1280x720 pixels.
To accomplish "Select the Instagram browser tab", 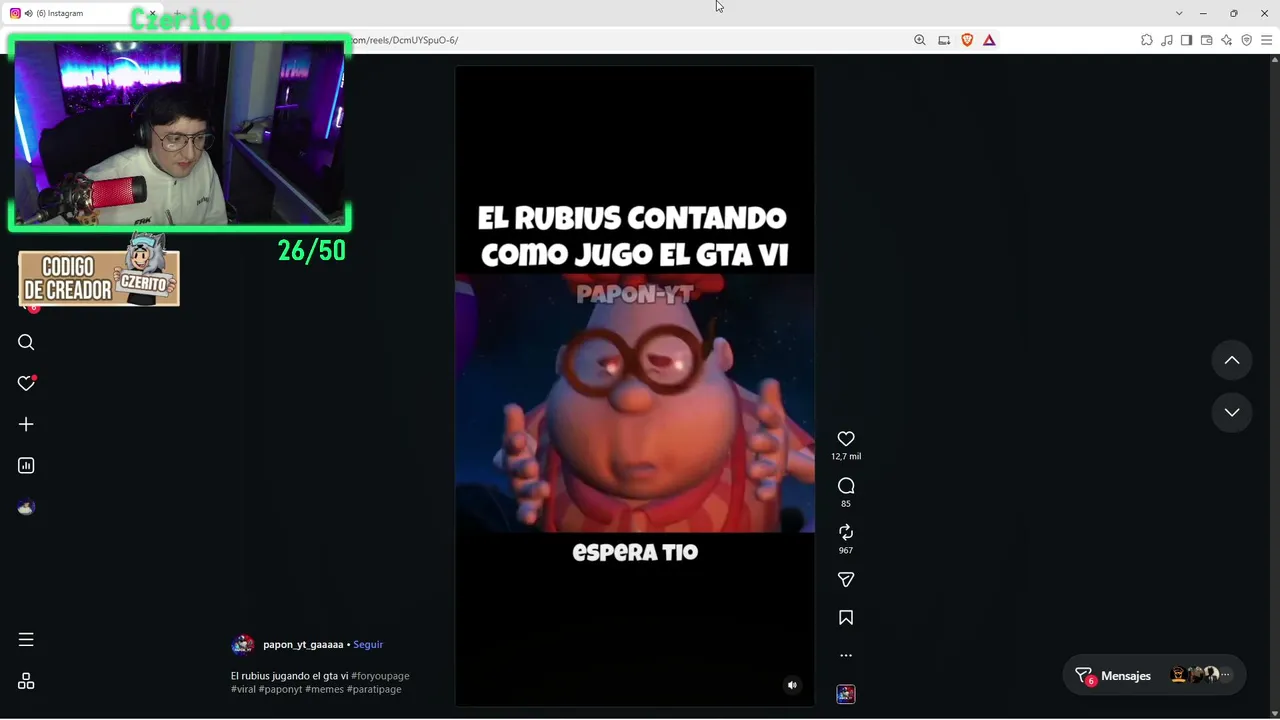I will (84, 13).
